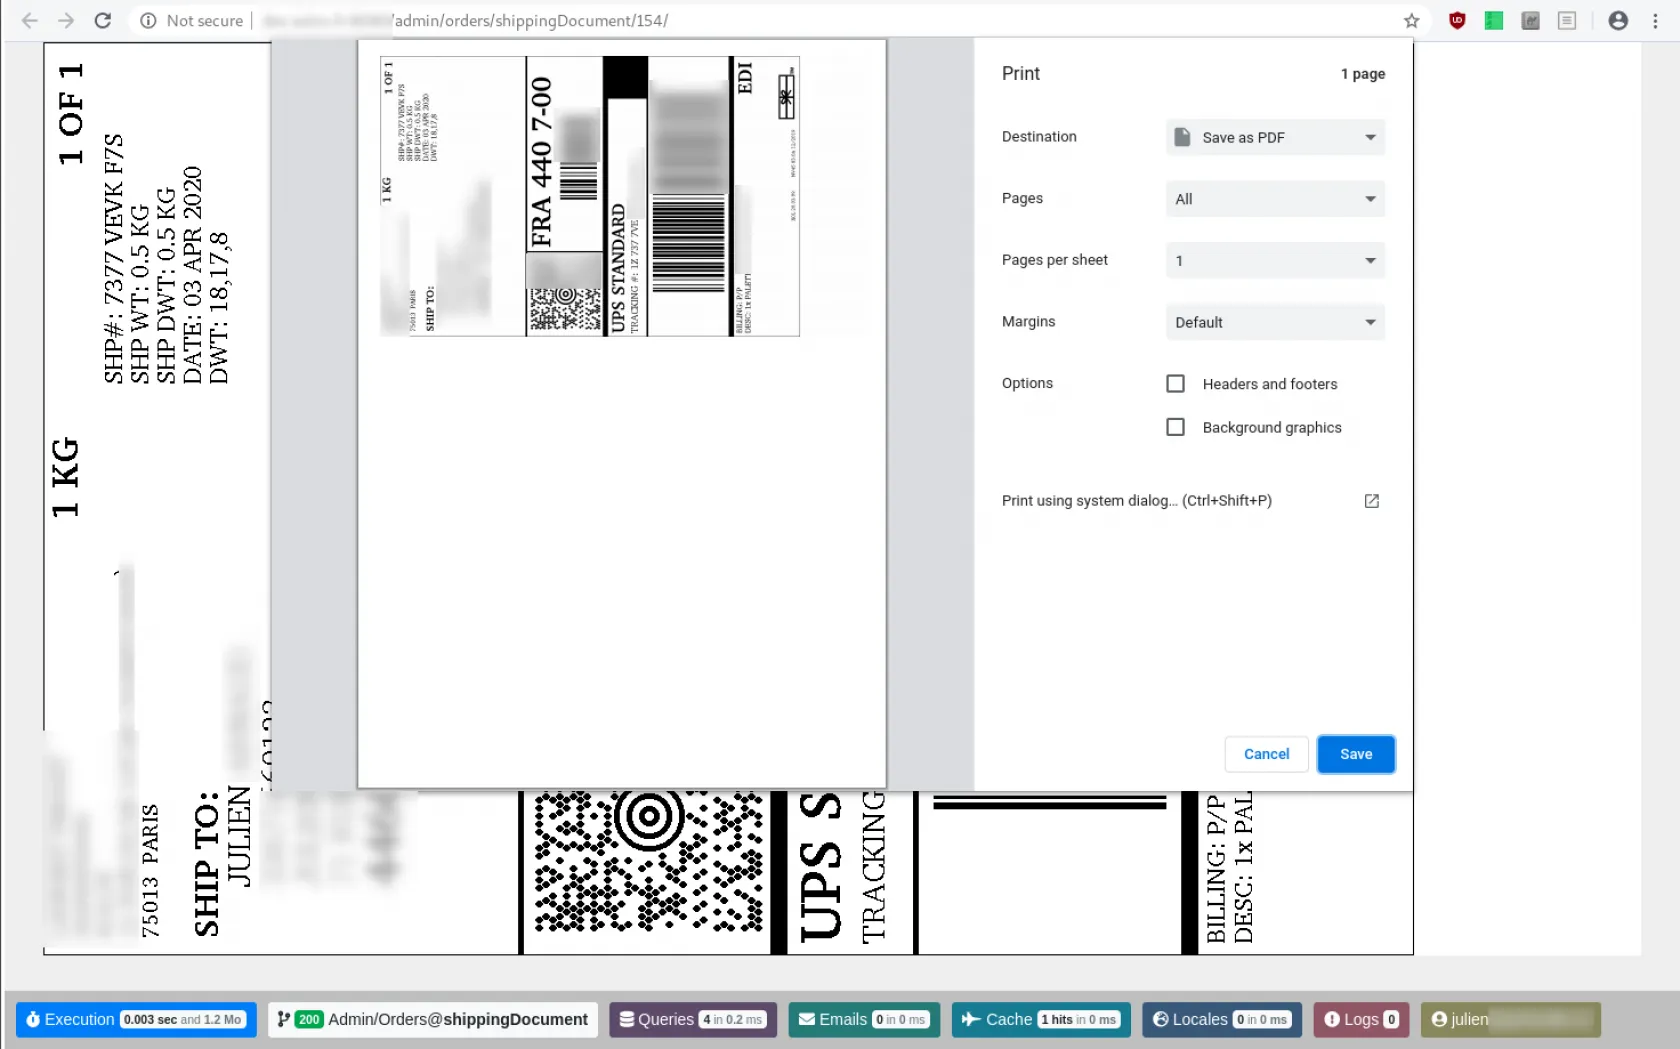Viewport: 1680px width, 1049px height.
Task: Enable Headers and footers checkbox
Action: coord(1175,384)
